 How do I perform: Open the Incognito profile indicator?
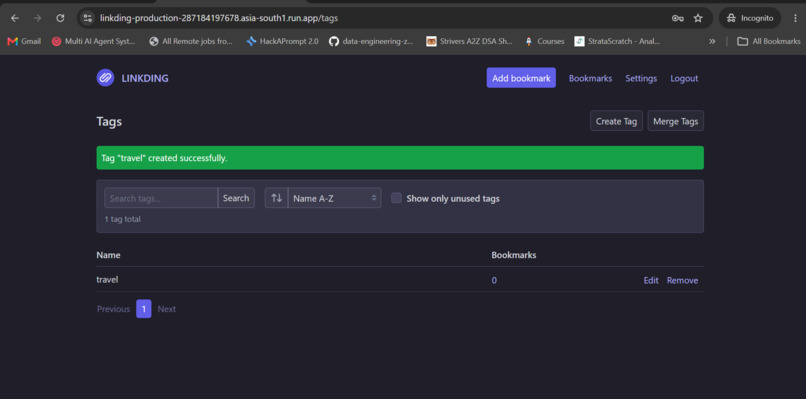pos(750,18)
